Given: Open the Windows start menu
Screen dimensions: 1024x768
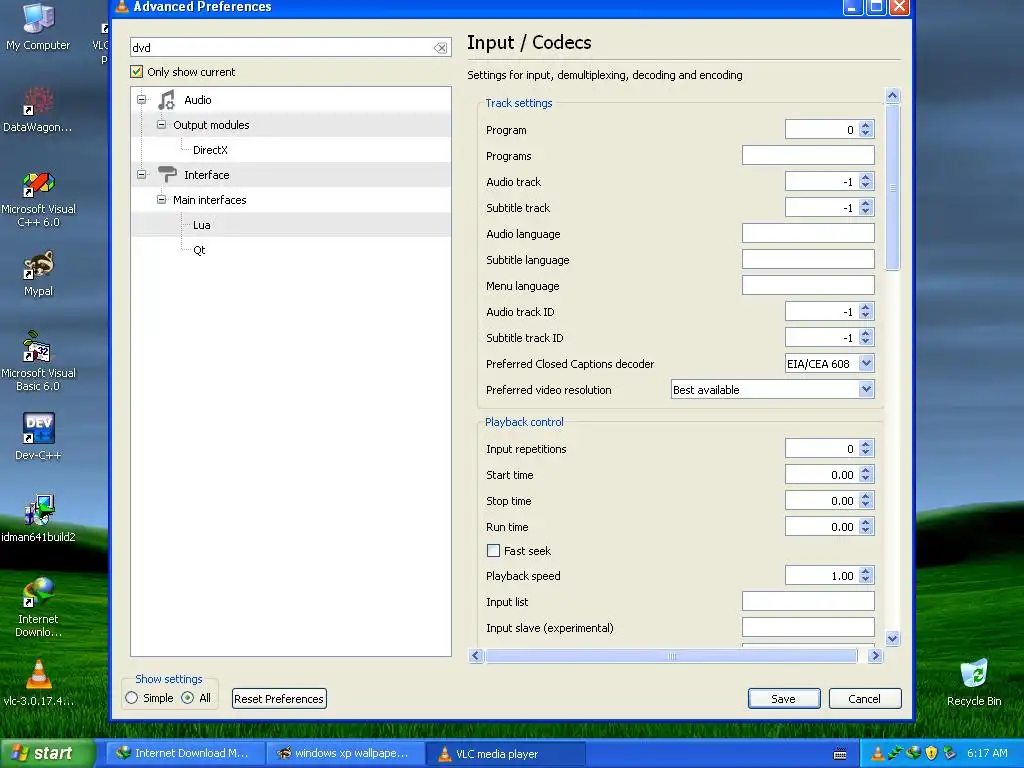Looking at the screenshot, I should 48,753.
